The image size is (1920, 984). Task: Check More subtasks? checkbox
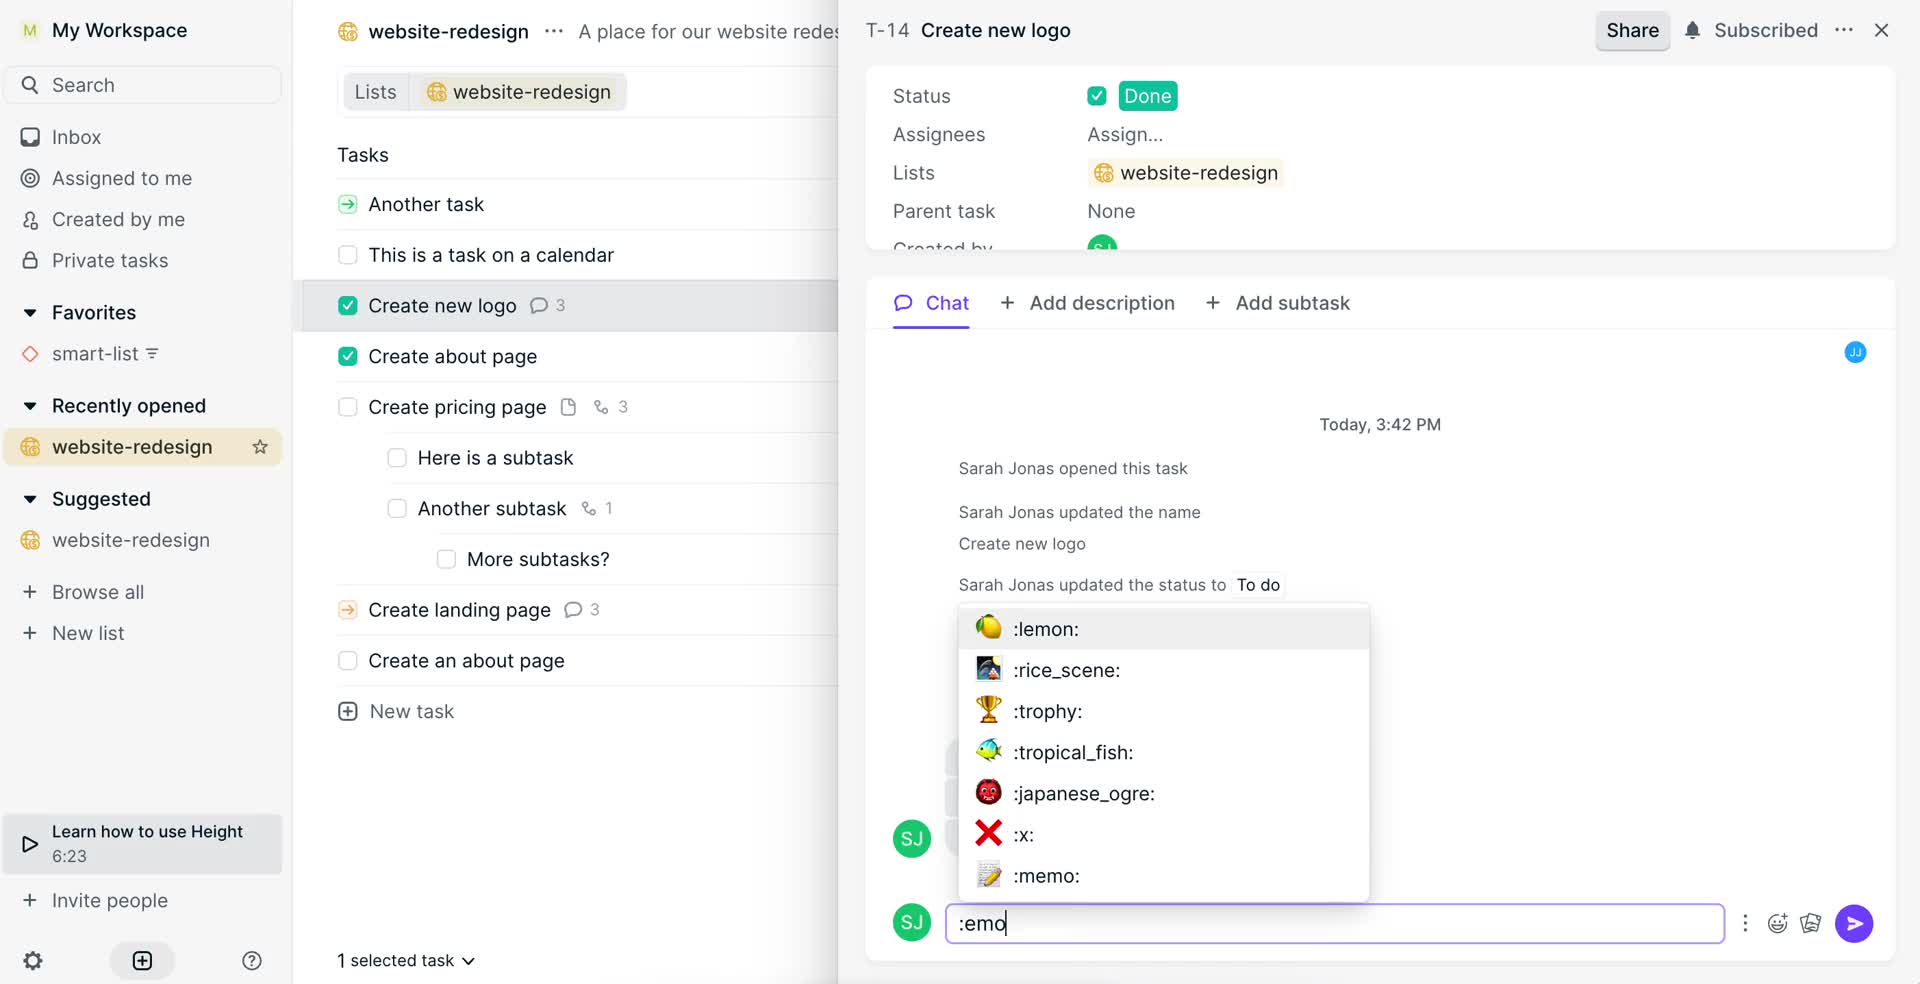click(x=446, y=559)
